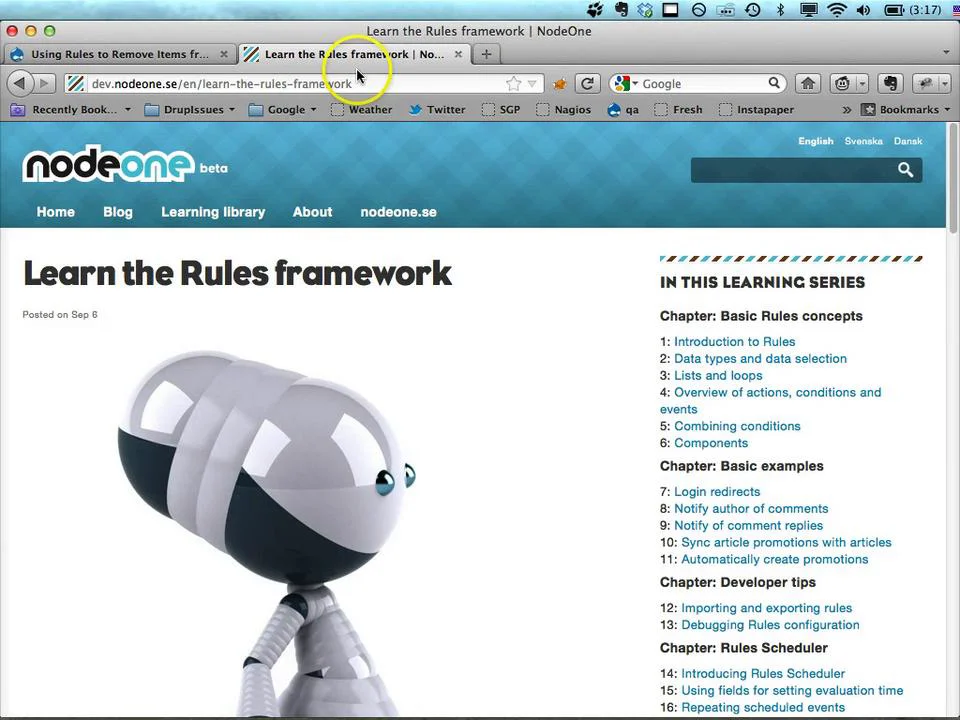960x720 pixels.
Task: Open Notify author of comments link
Action: coord(751,509)
